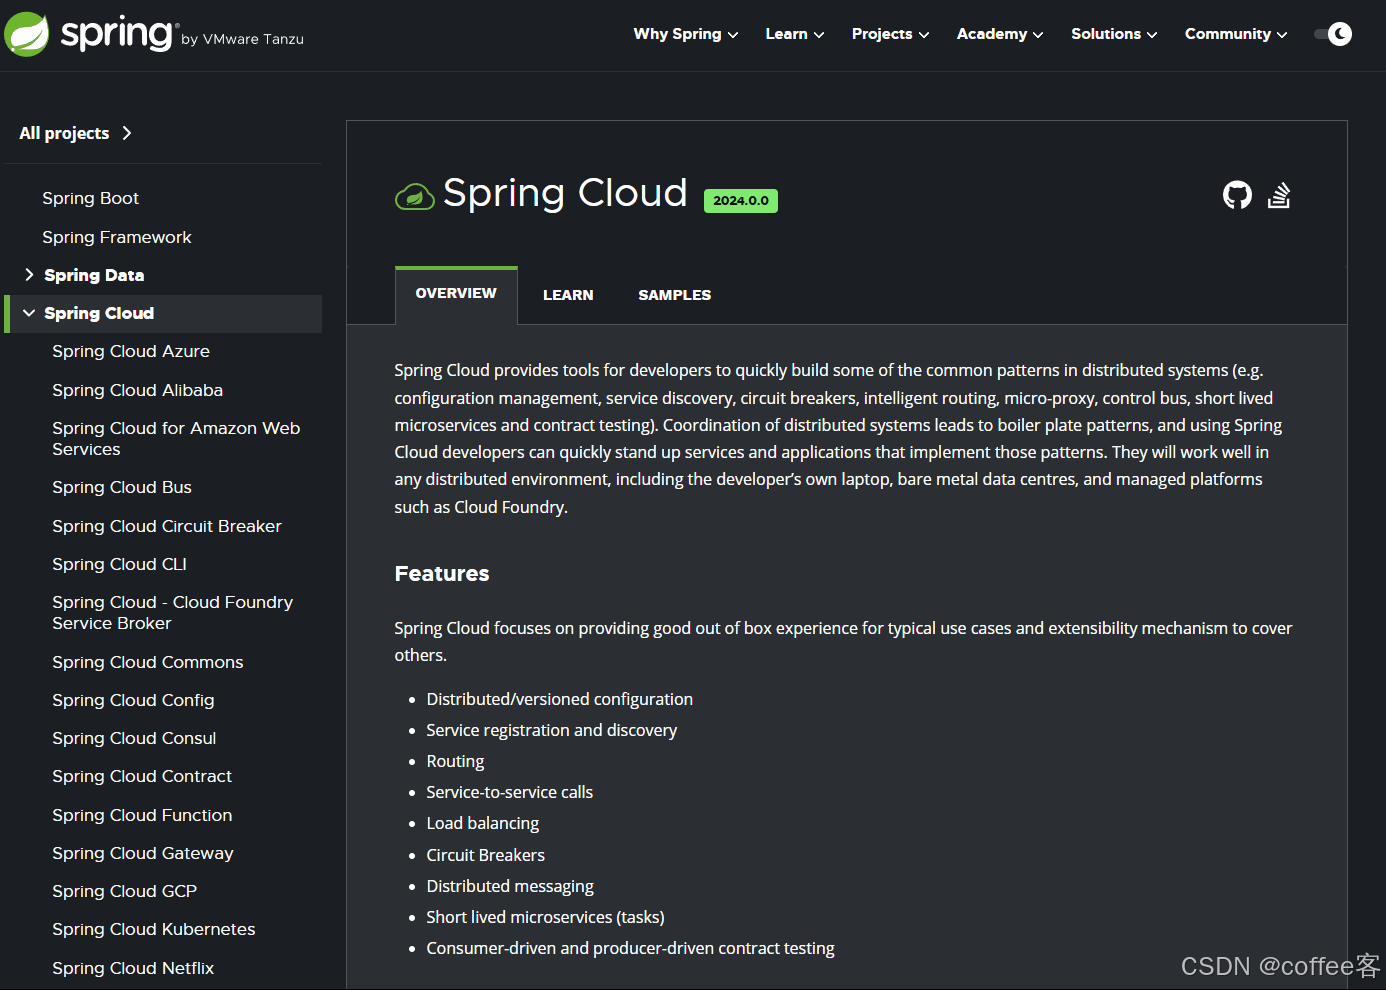Open Spring Cloud for Amazon Web Services

[x=176, y=438]
